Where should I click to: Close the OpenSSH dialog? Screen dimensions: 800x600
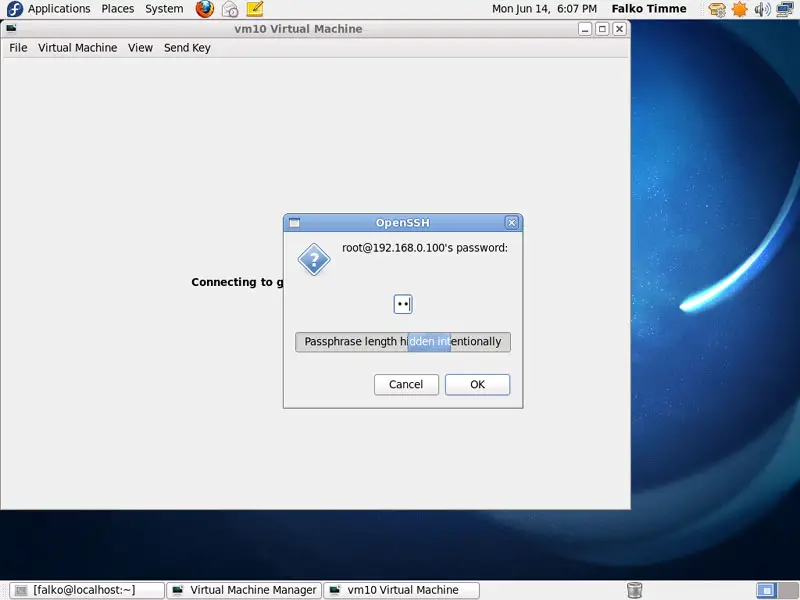(512, 222)
